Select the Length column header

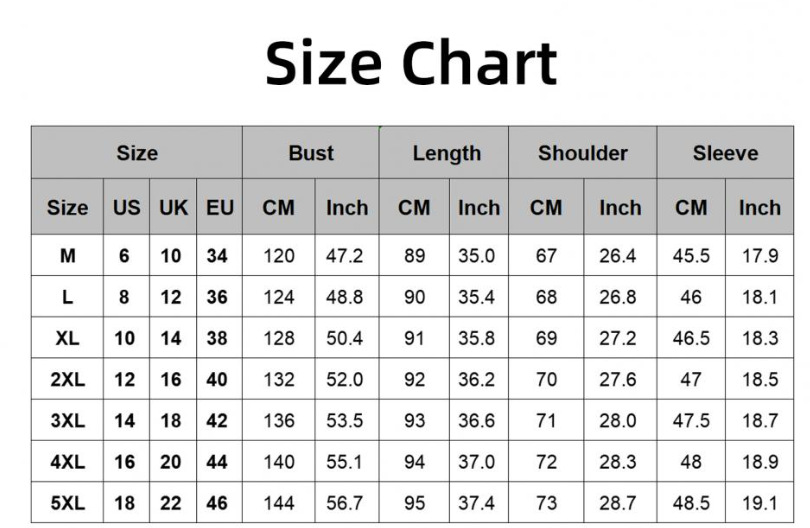pyautogui.click(x=446, y=153)
